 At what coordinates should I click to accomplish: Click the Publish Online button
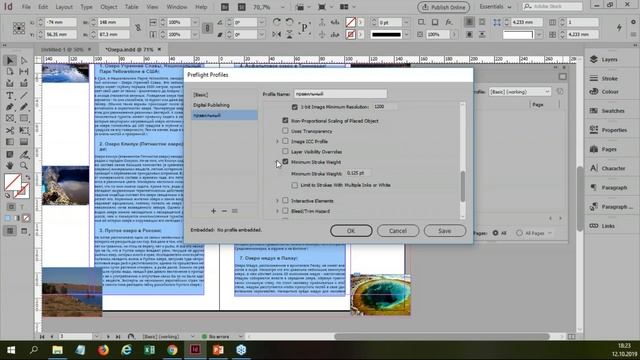click(444, 7)
